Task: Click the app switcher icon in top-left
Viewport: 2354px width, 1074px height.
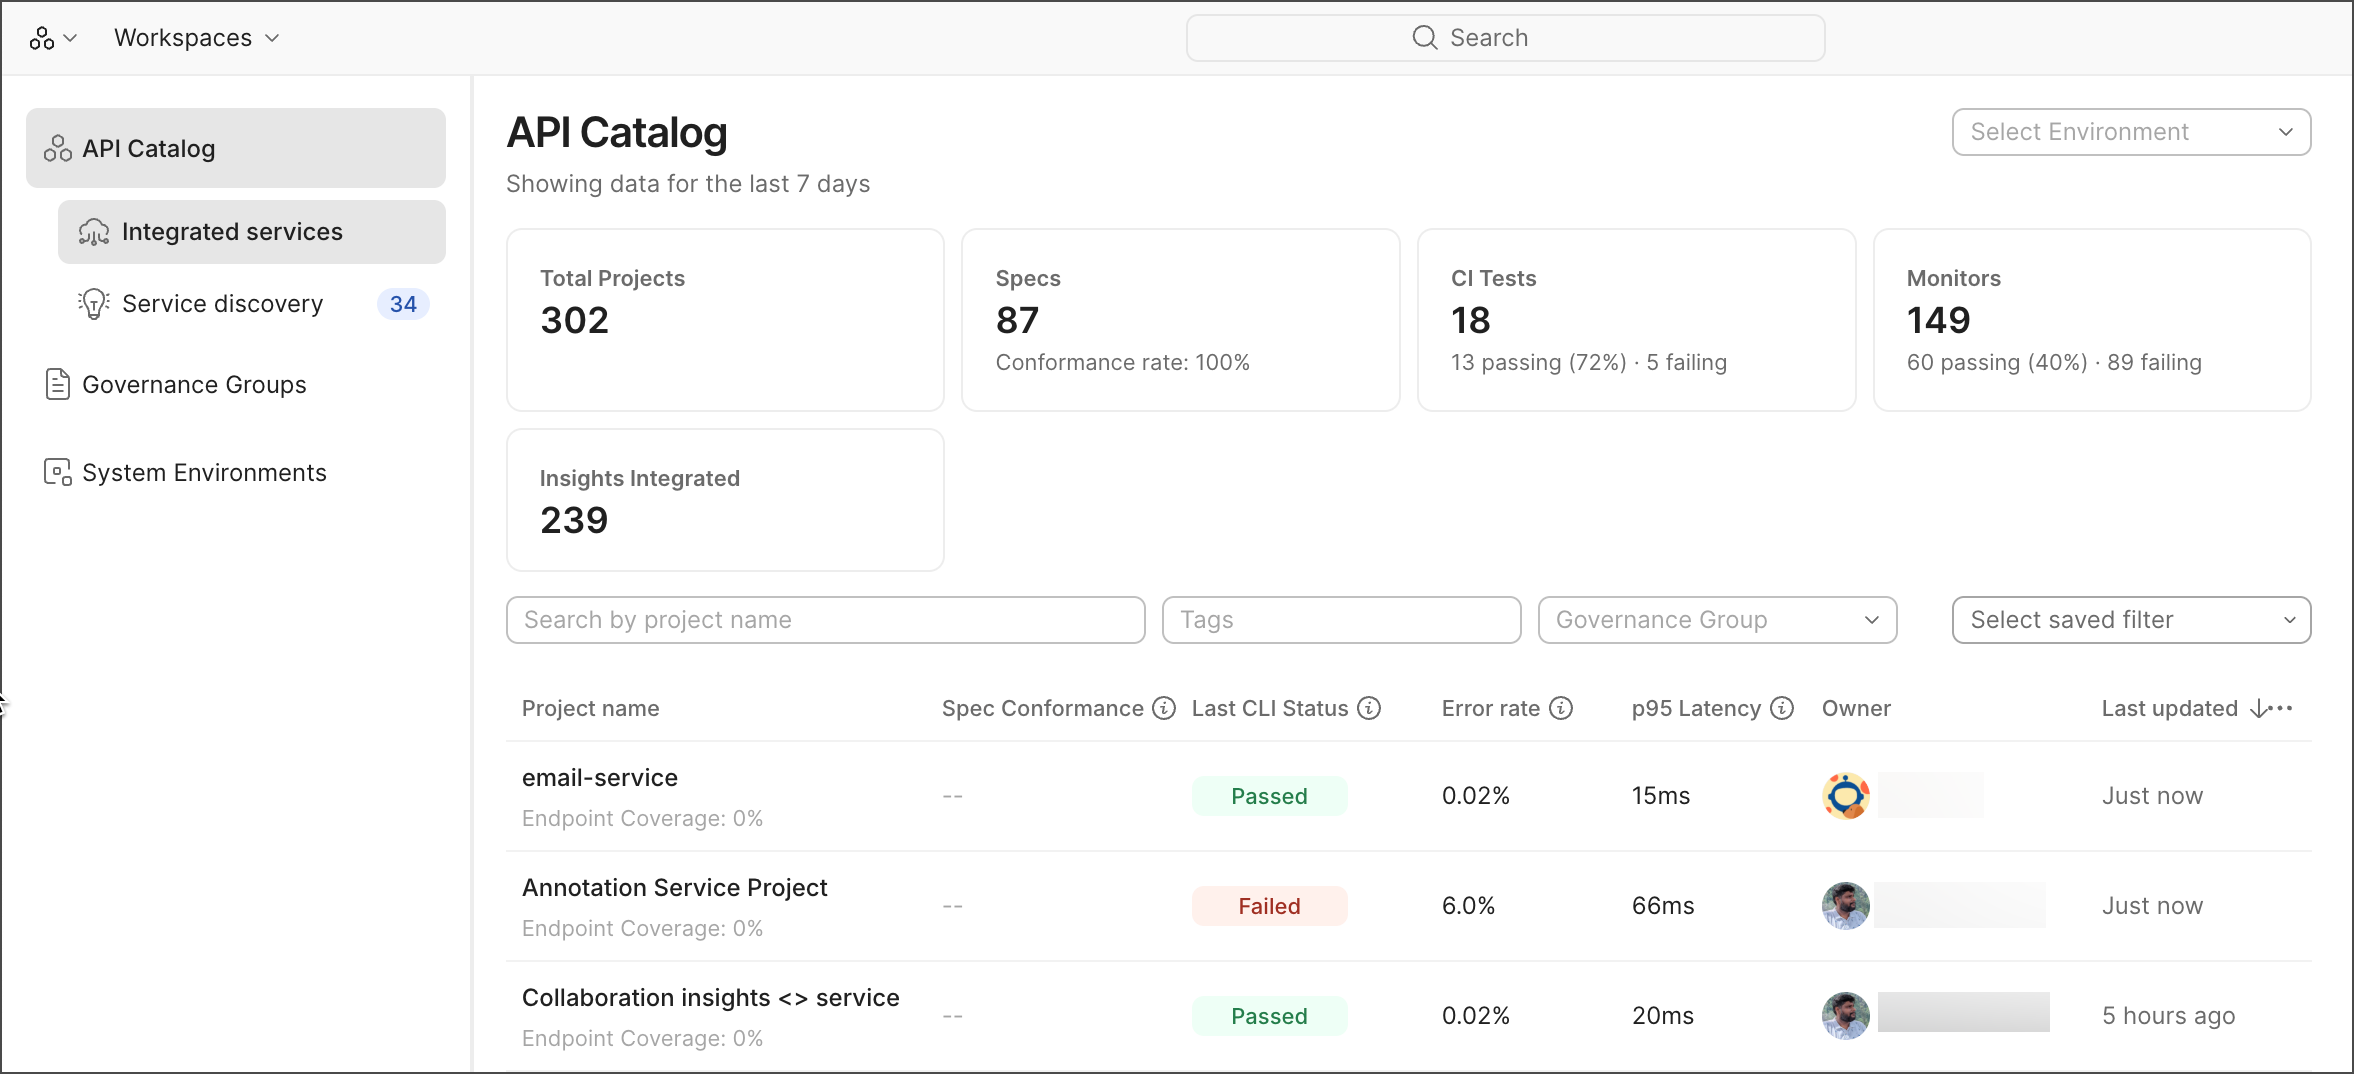Action: click(52, 38)
